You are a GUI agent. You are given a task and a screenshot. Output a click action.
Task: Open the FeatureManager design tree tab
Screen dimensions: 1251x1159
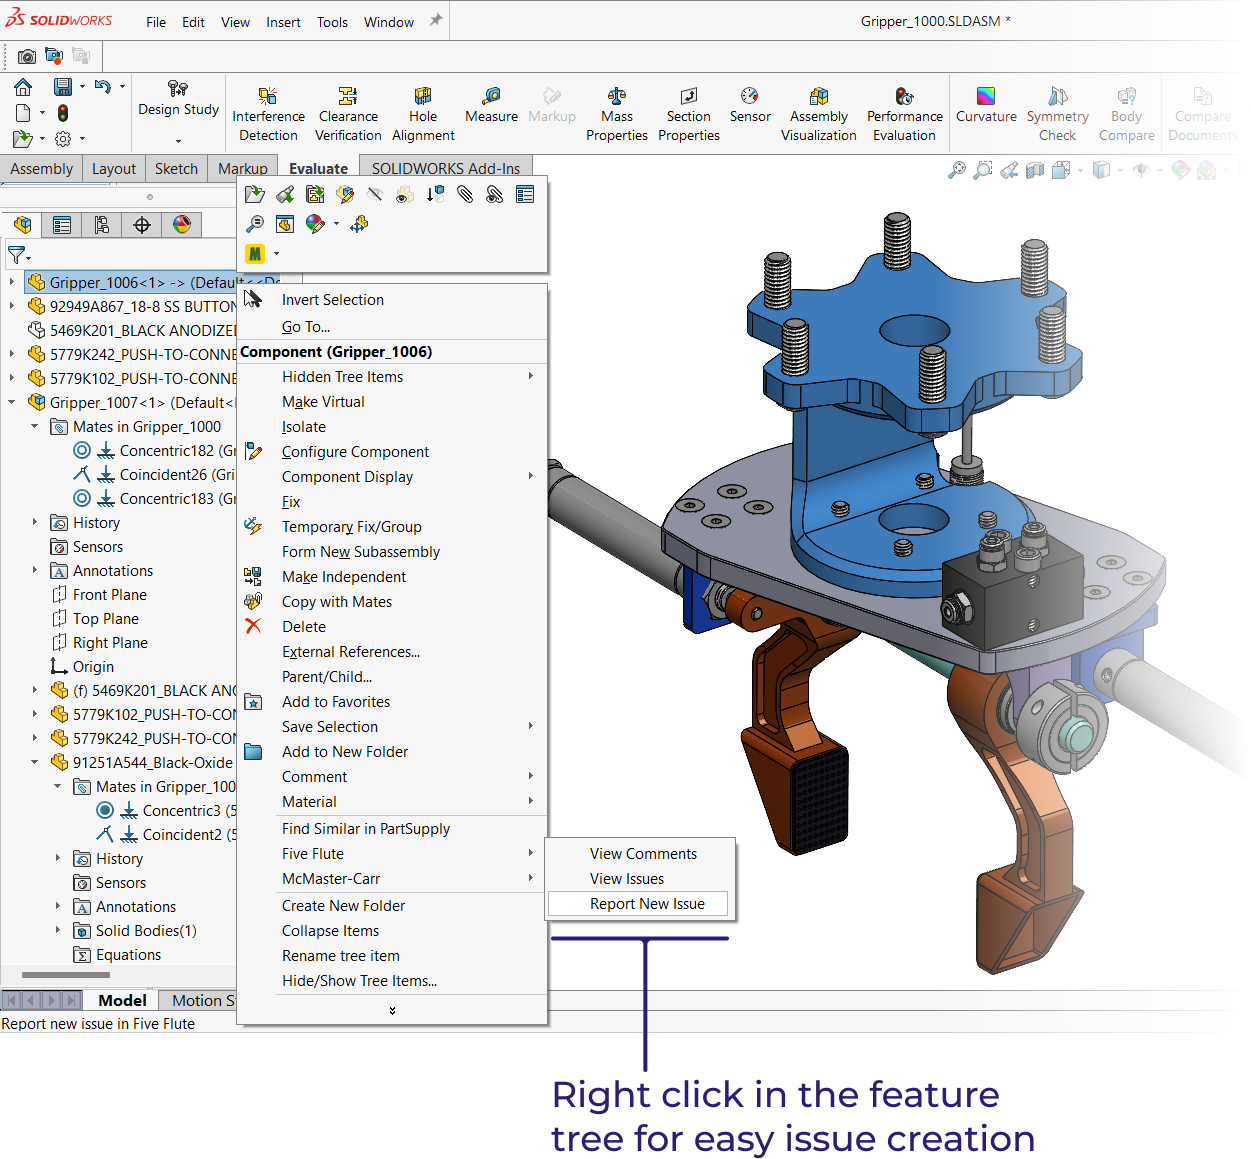pyautogui.click(x=22, y=225)
